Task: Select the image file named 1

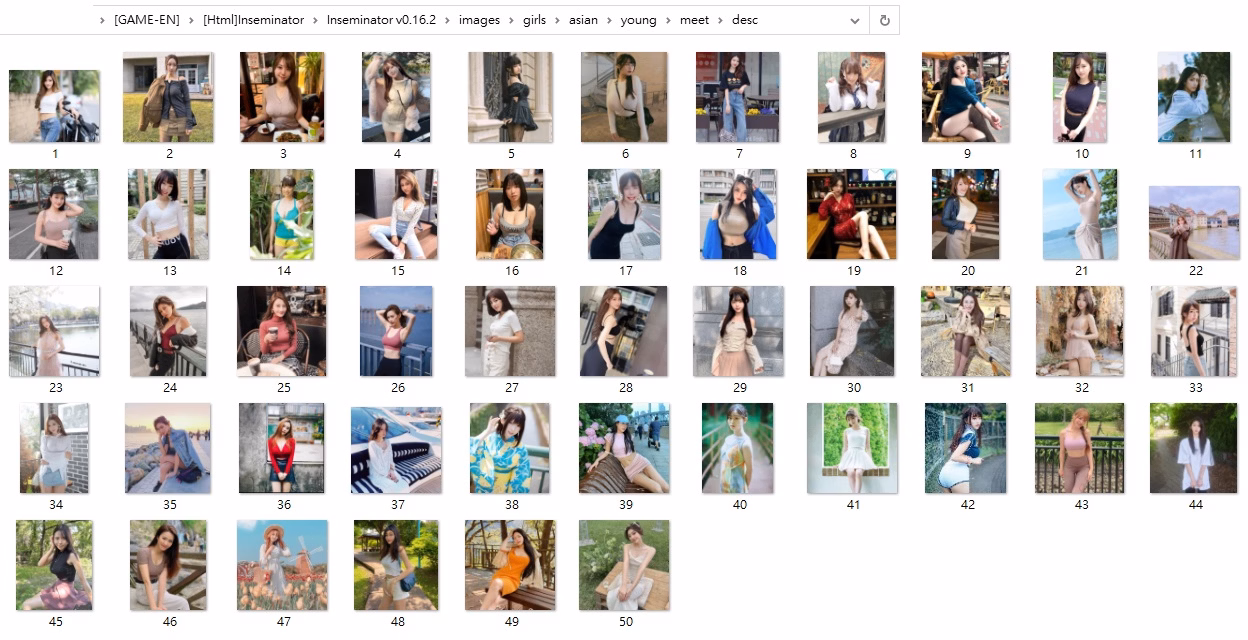Action: [x=54, y=106]
